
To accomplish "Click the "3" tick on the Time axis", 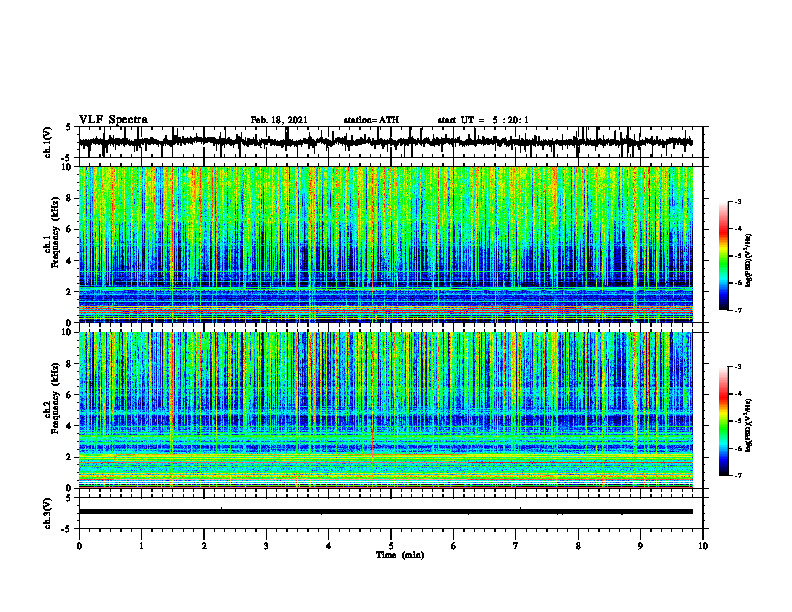I will 266,546.
